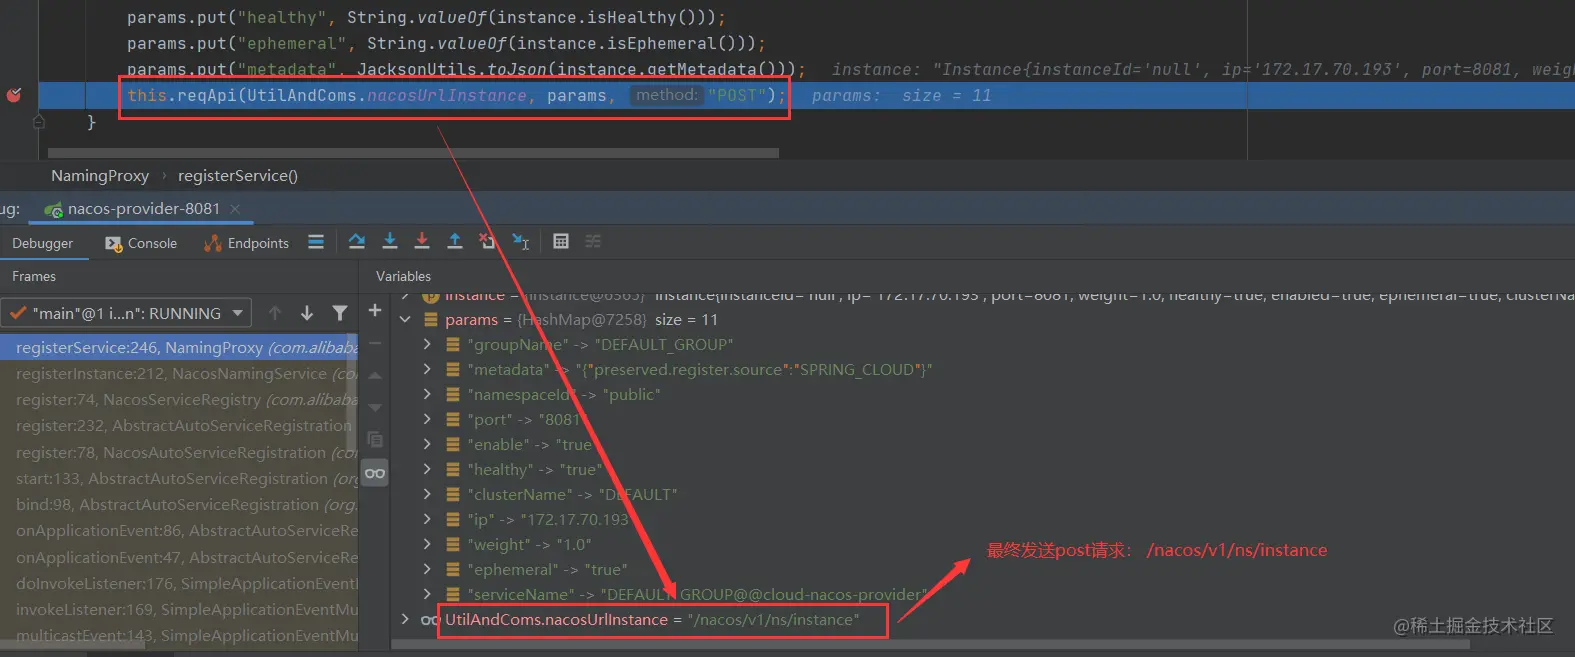Expand the "port" map entry
The height and width of the screenshot is (657, 1575).
pos(427,419)
